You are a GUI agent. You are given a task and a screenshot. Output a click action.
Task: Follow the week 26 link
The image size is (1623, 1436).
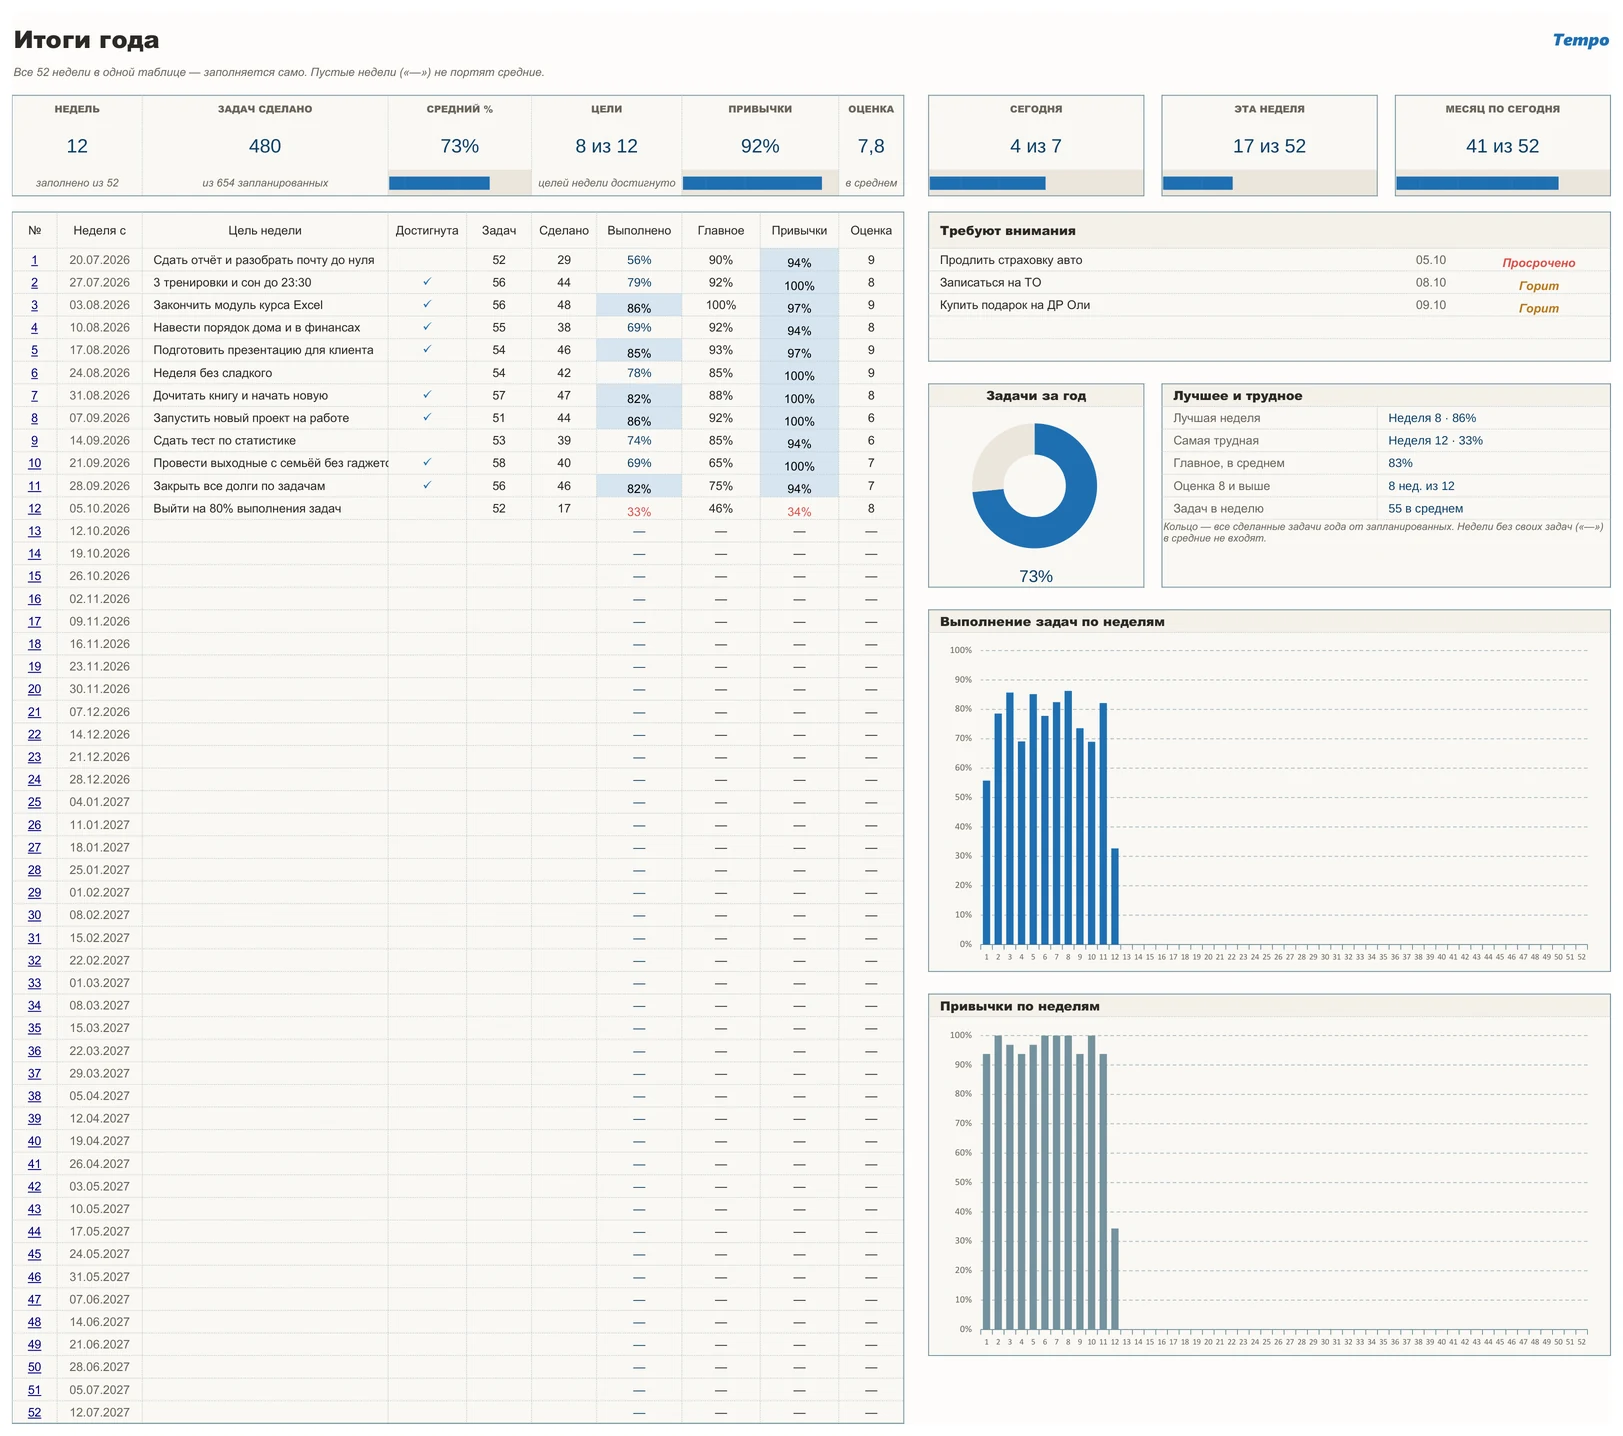coord(34,825)
